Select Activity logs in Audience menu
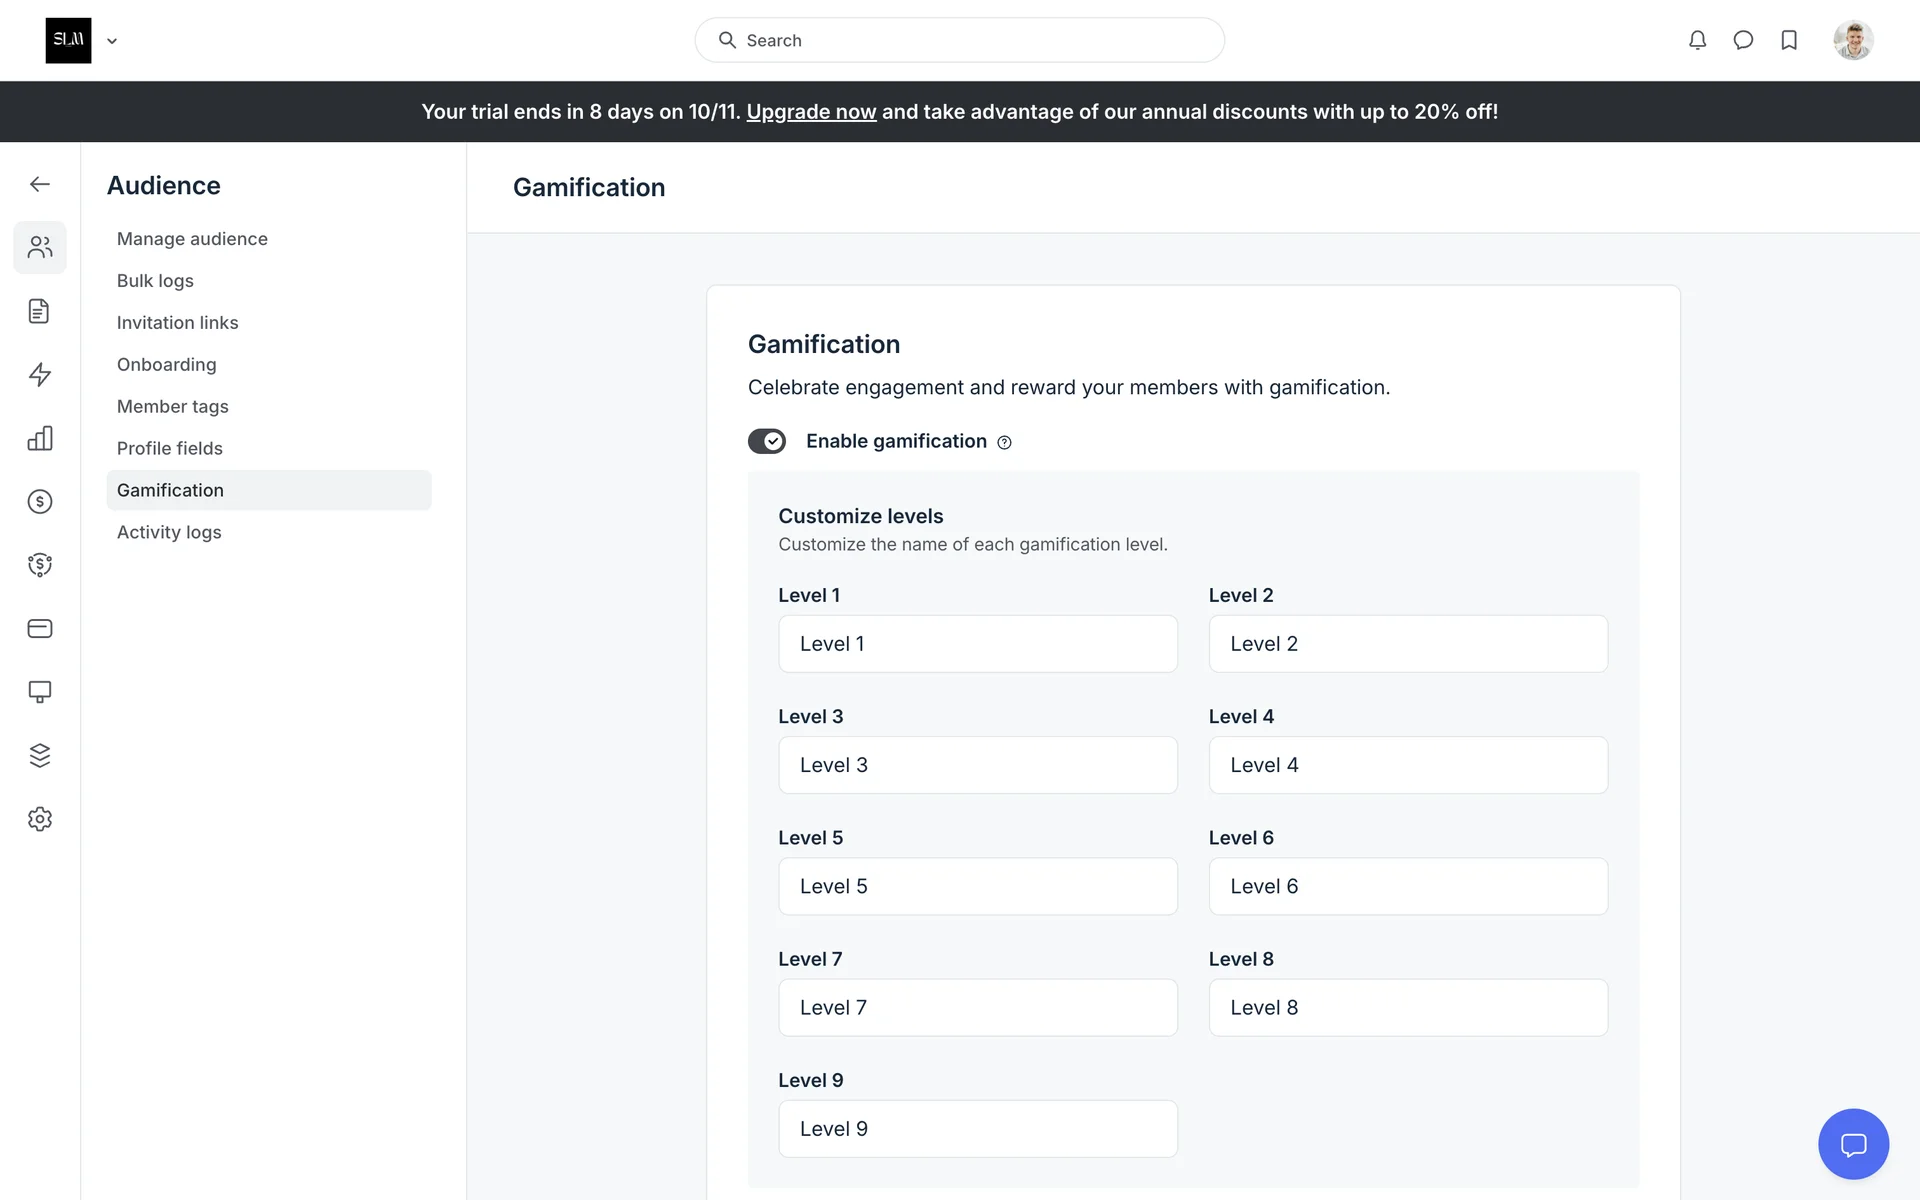The image size is (1920, 1200). click(x=169, y=533)
